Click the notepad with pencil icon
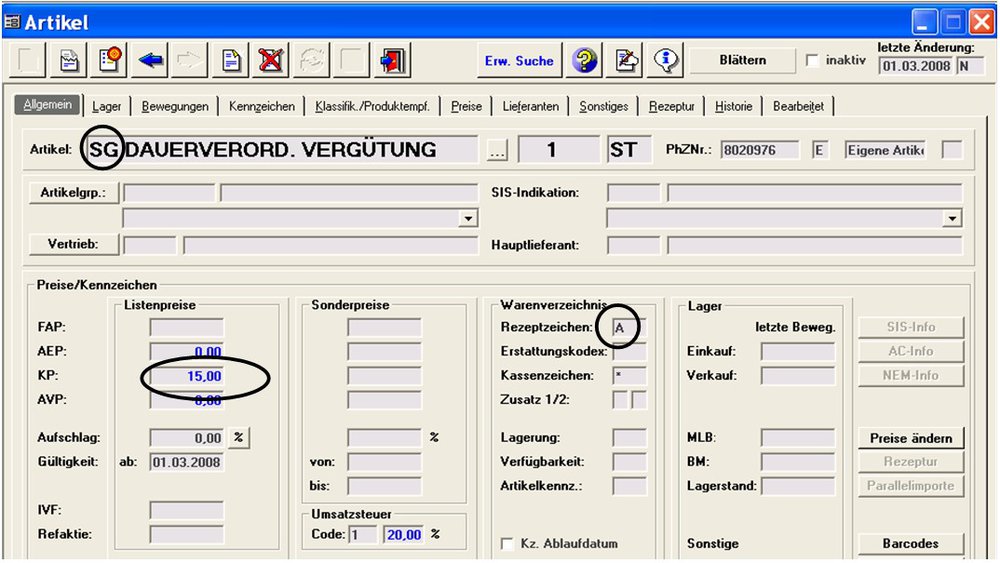 pyautogui.click(x=625, y=61)
